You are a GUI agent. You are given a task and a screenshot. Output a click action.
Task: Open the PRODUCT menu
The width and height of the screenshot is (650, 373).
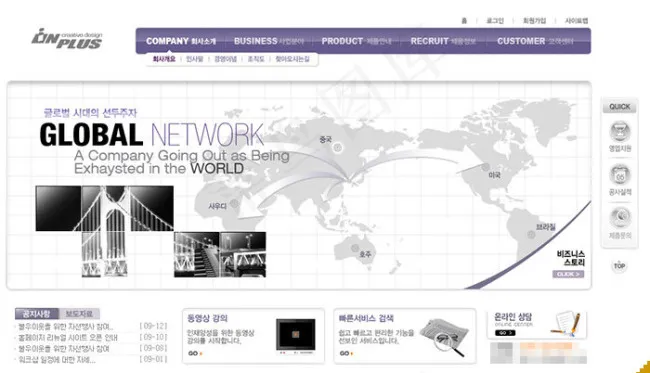[357, 41]
